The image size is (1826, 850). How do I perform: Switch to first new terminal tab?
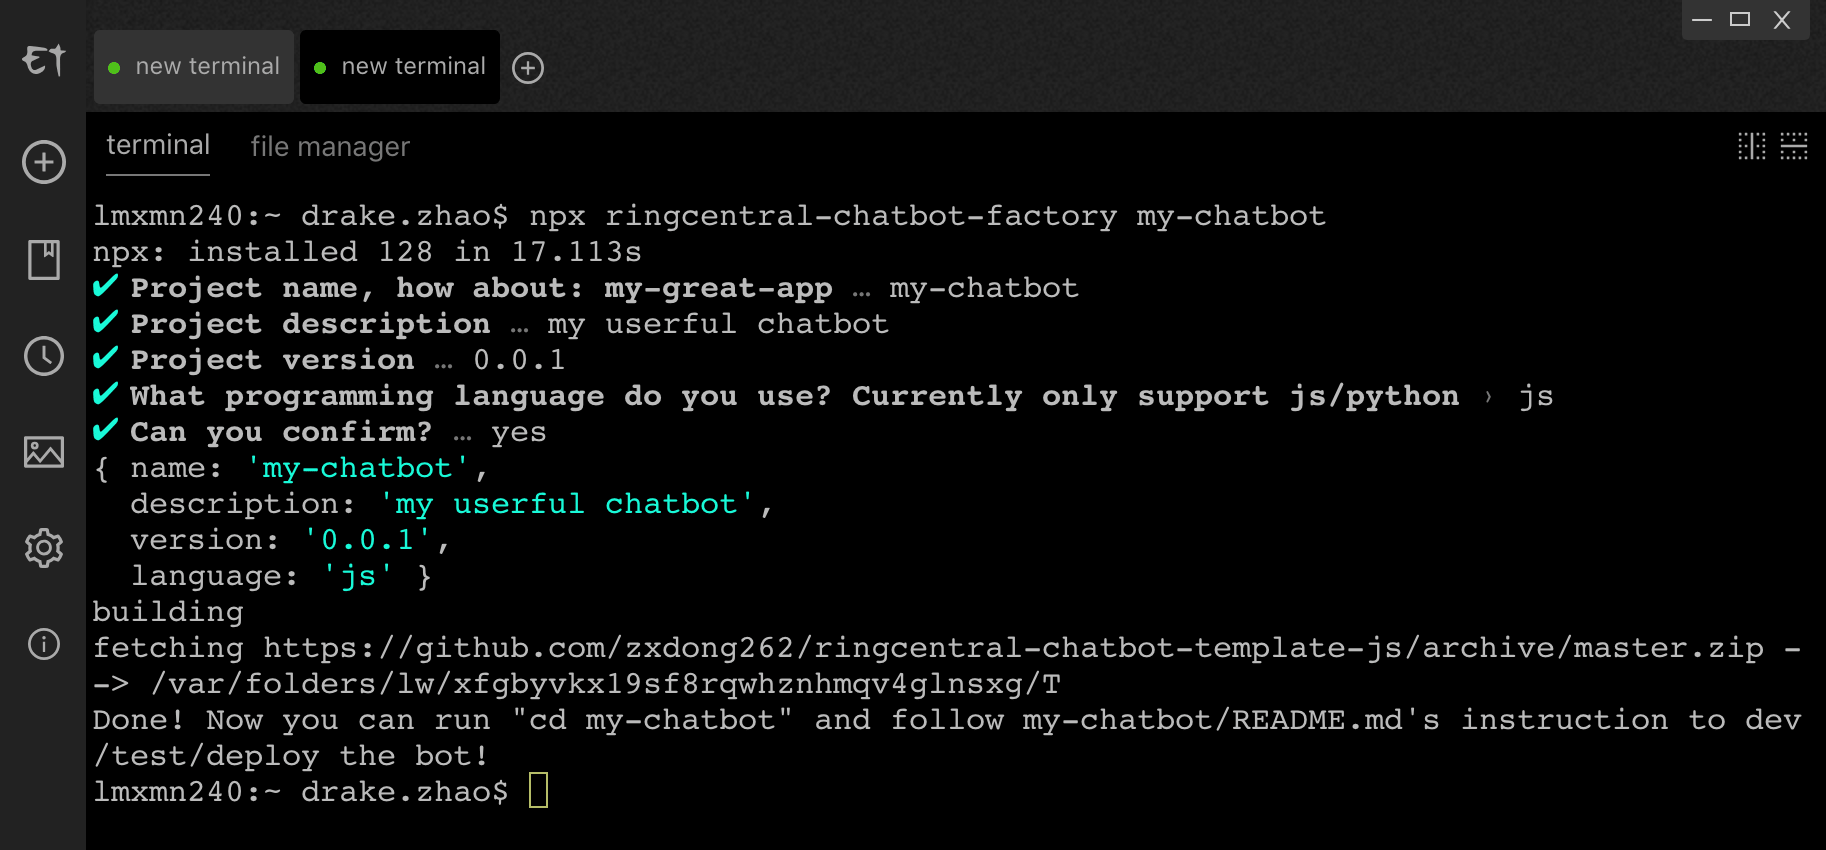[194, 67]
